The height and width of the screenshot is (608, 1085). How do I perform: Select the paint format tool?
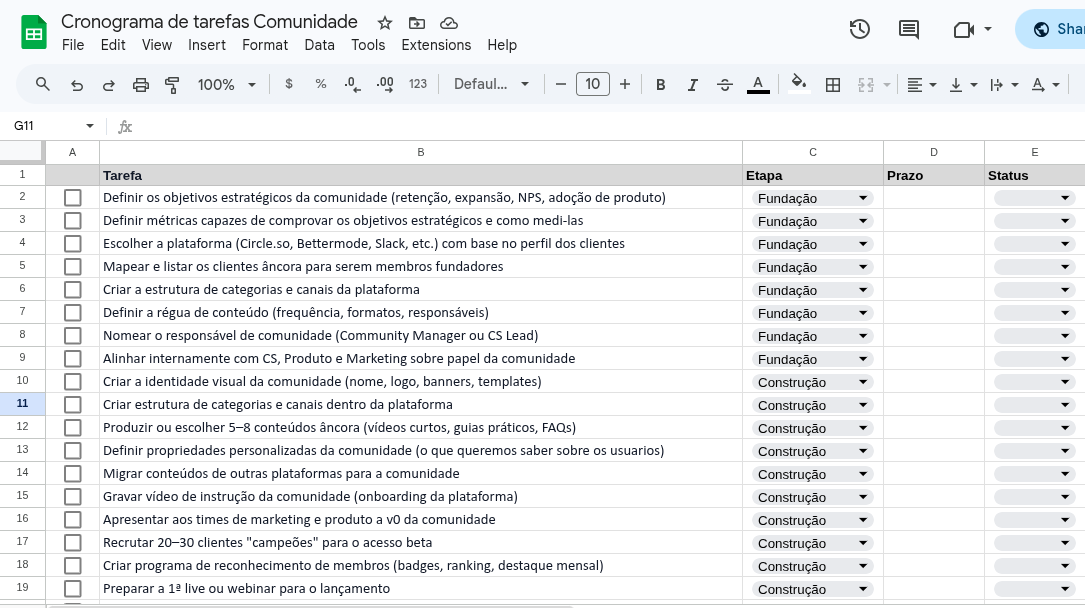[x=171, y=84]
